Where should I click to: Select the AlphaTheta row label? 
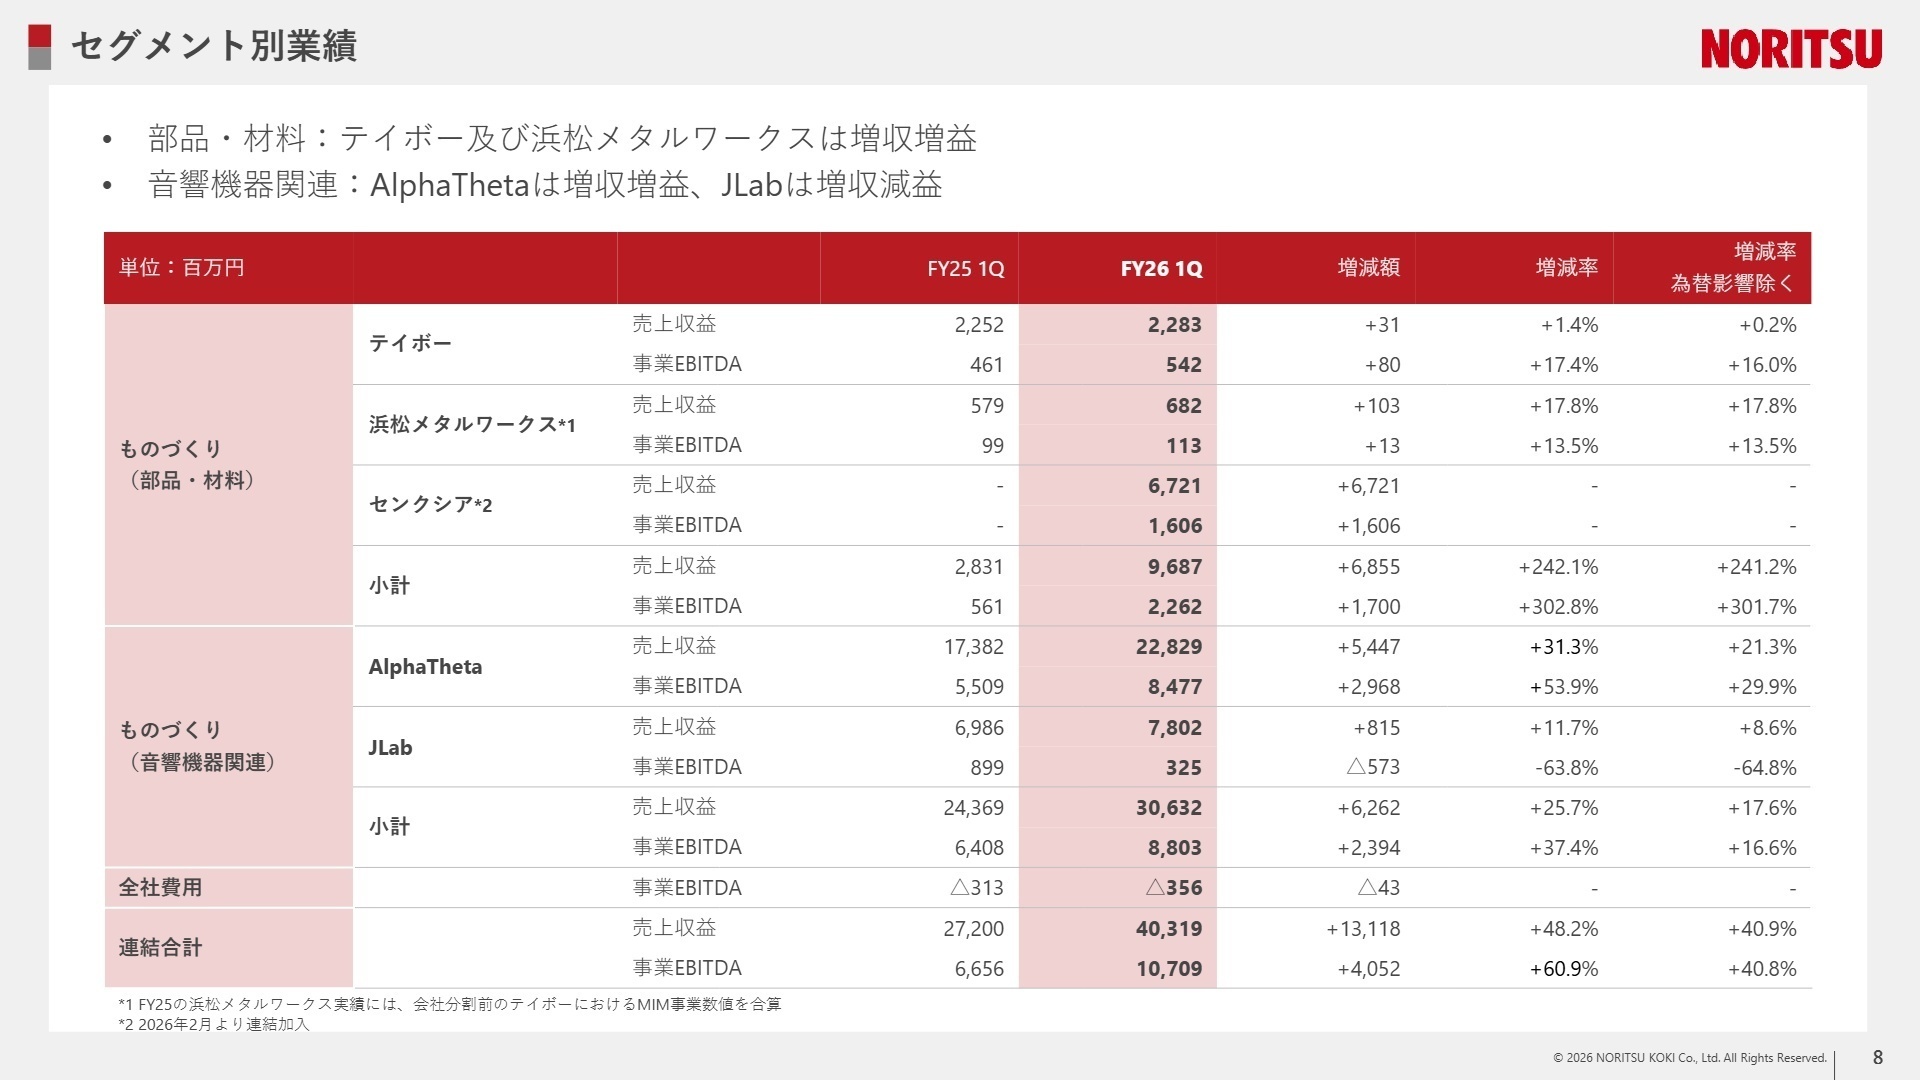click(425, 667)
